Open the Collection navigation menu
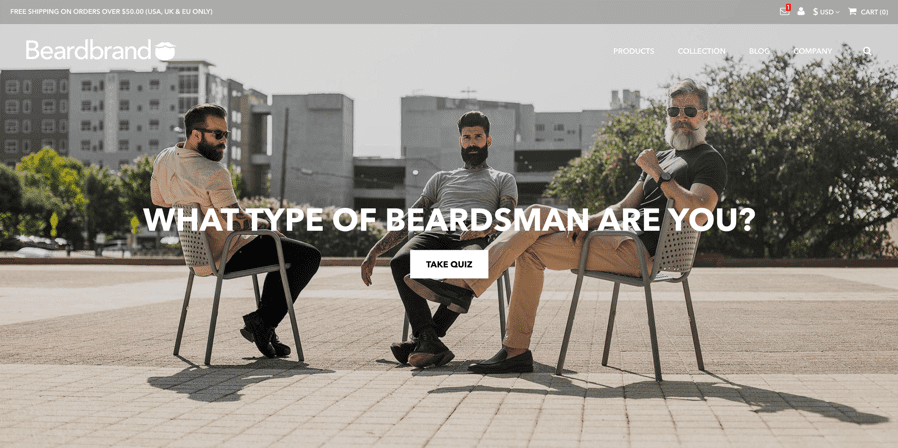The height and width of the screenshot is (448, 898). 702,51
